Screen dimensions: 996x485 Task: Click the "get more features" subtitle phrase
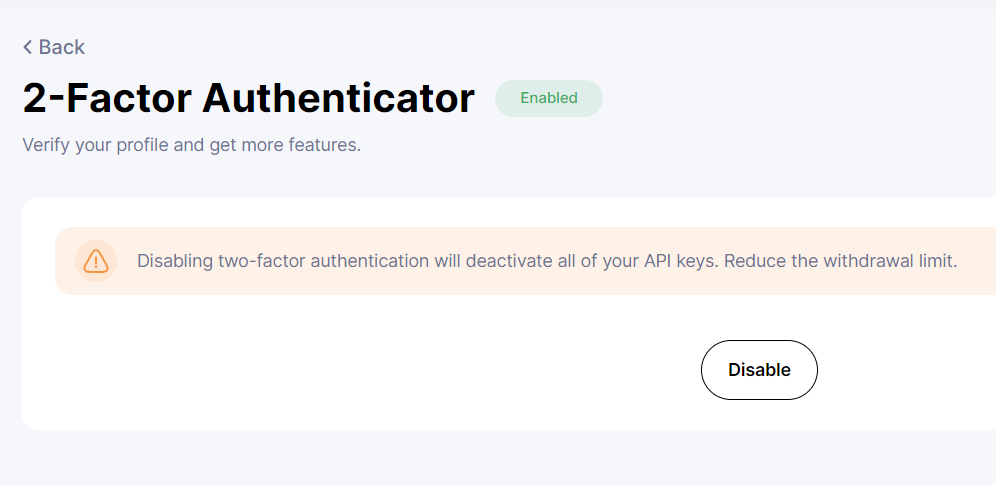pos(284,145)
